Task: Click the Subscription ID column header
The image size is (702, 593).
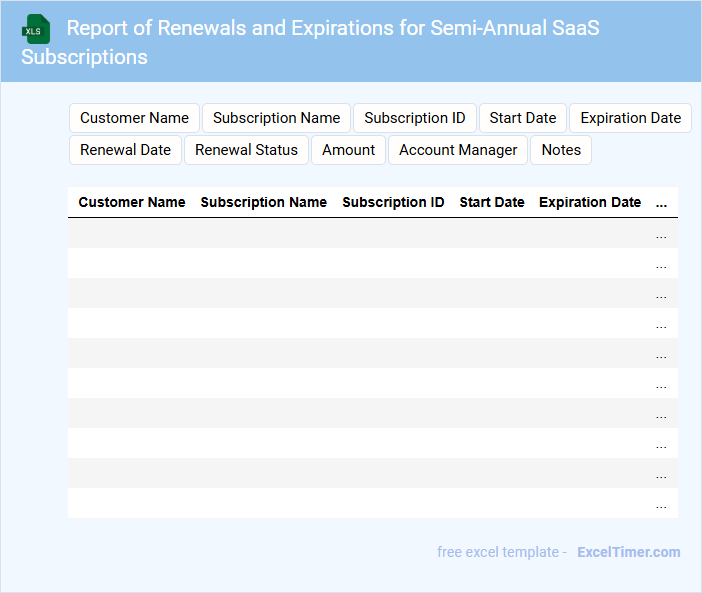Action: [393, 202]
